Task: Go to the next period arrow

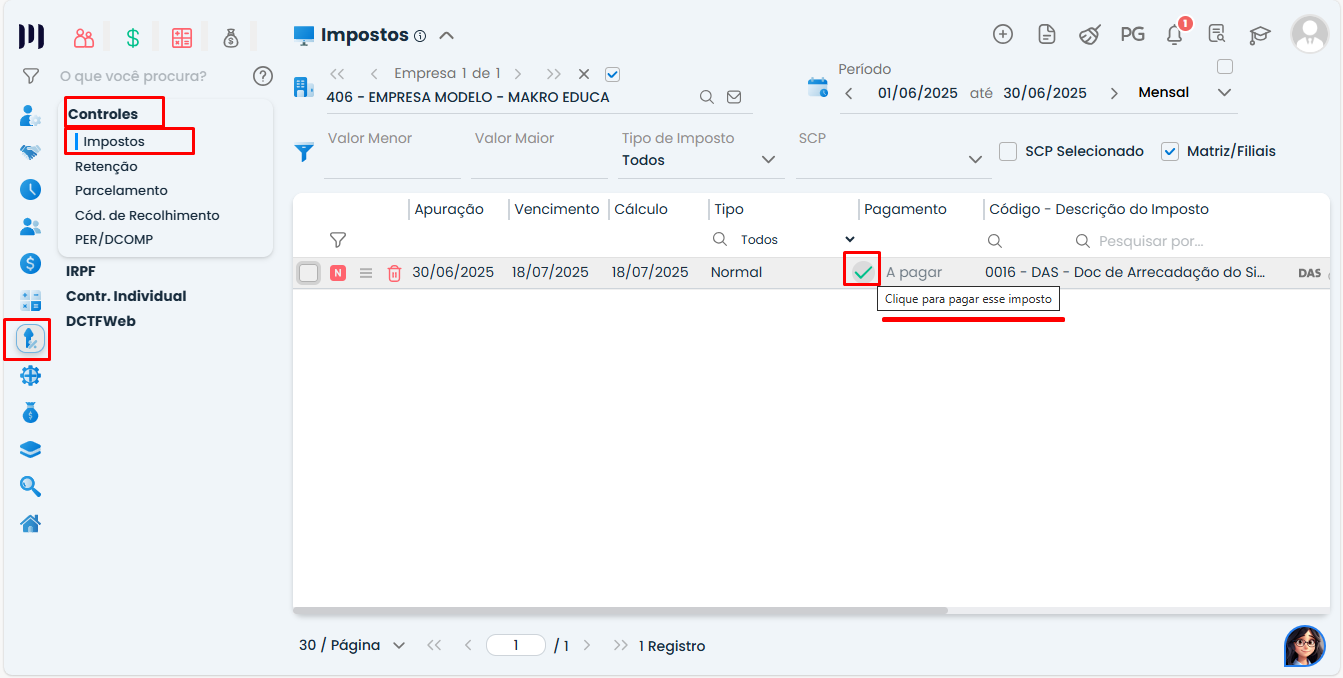Action: click(1114, 93)
